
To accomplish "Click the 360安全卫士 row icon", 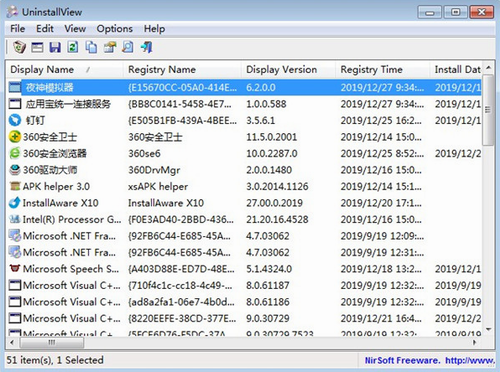I will (x=15, y=137).
